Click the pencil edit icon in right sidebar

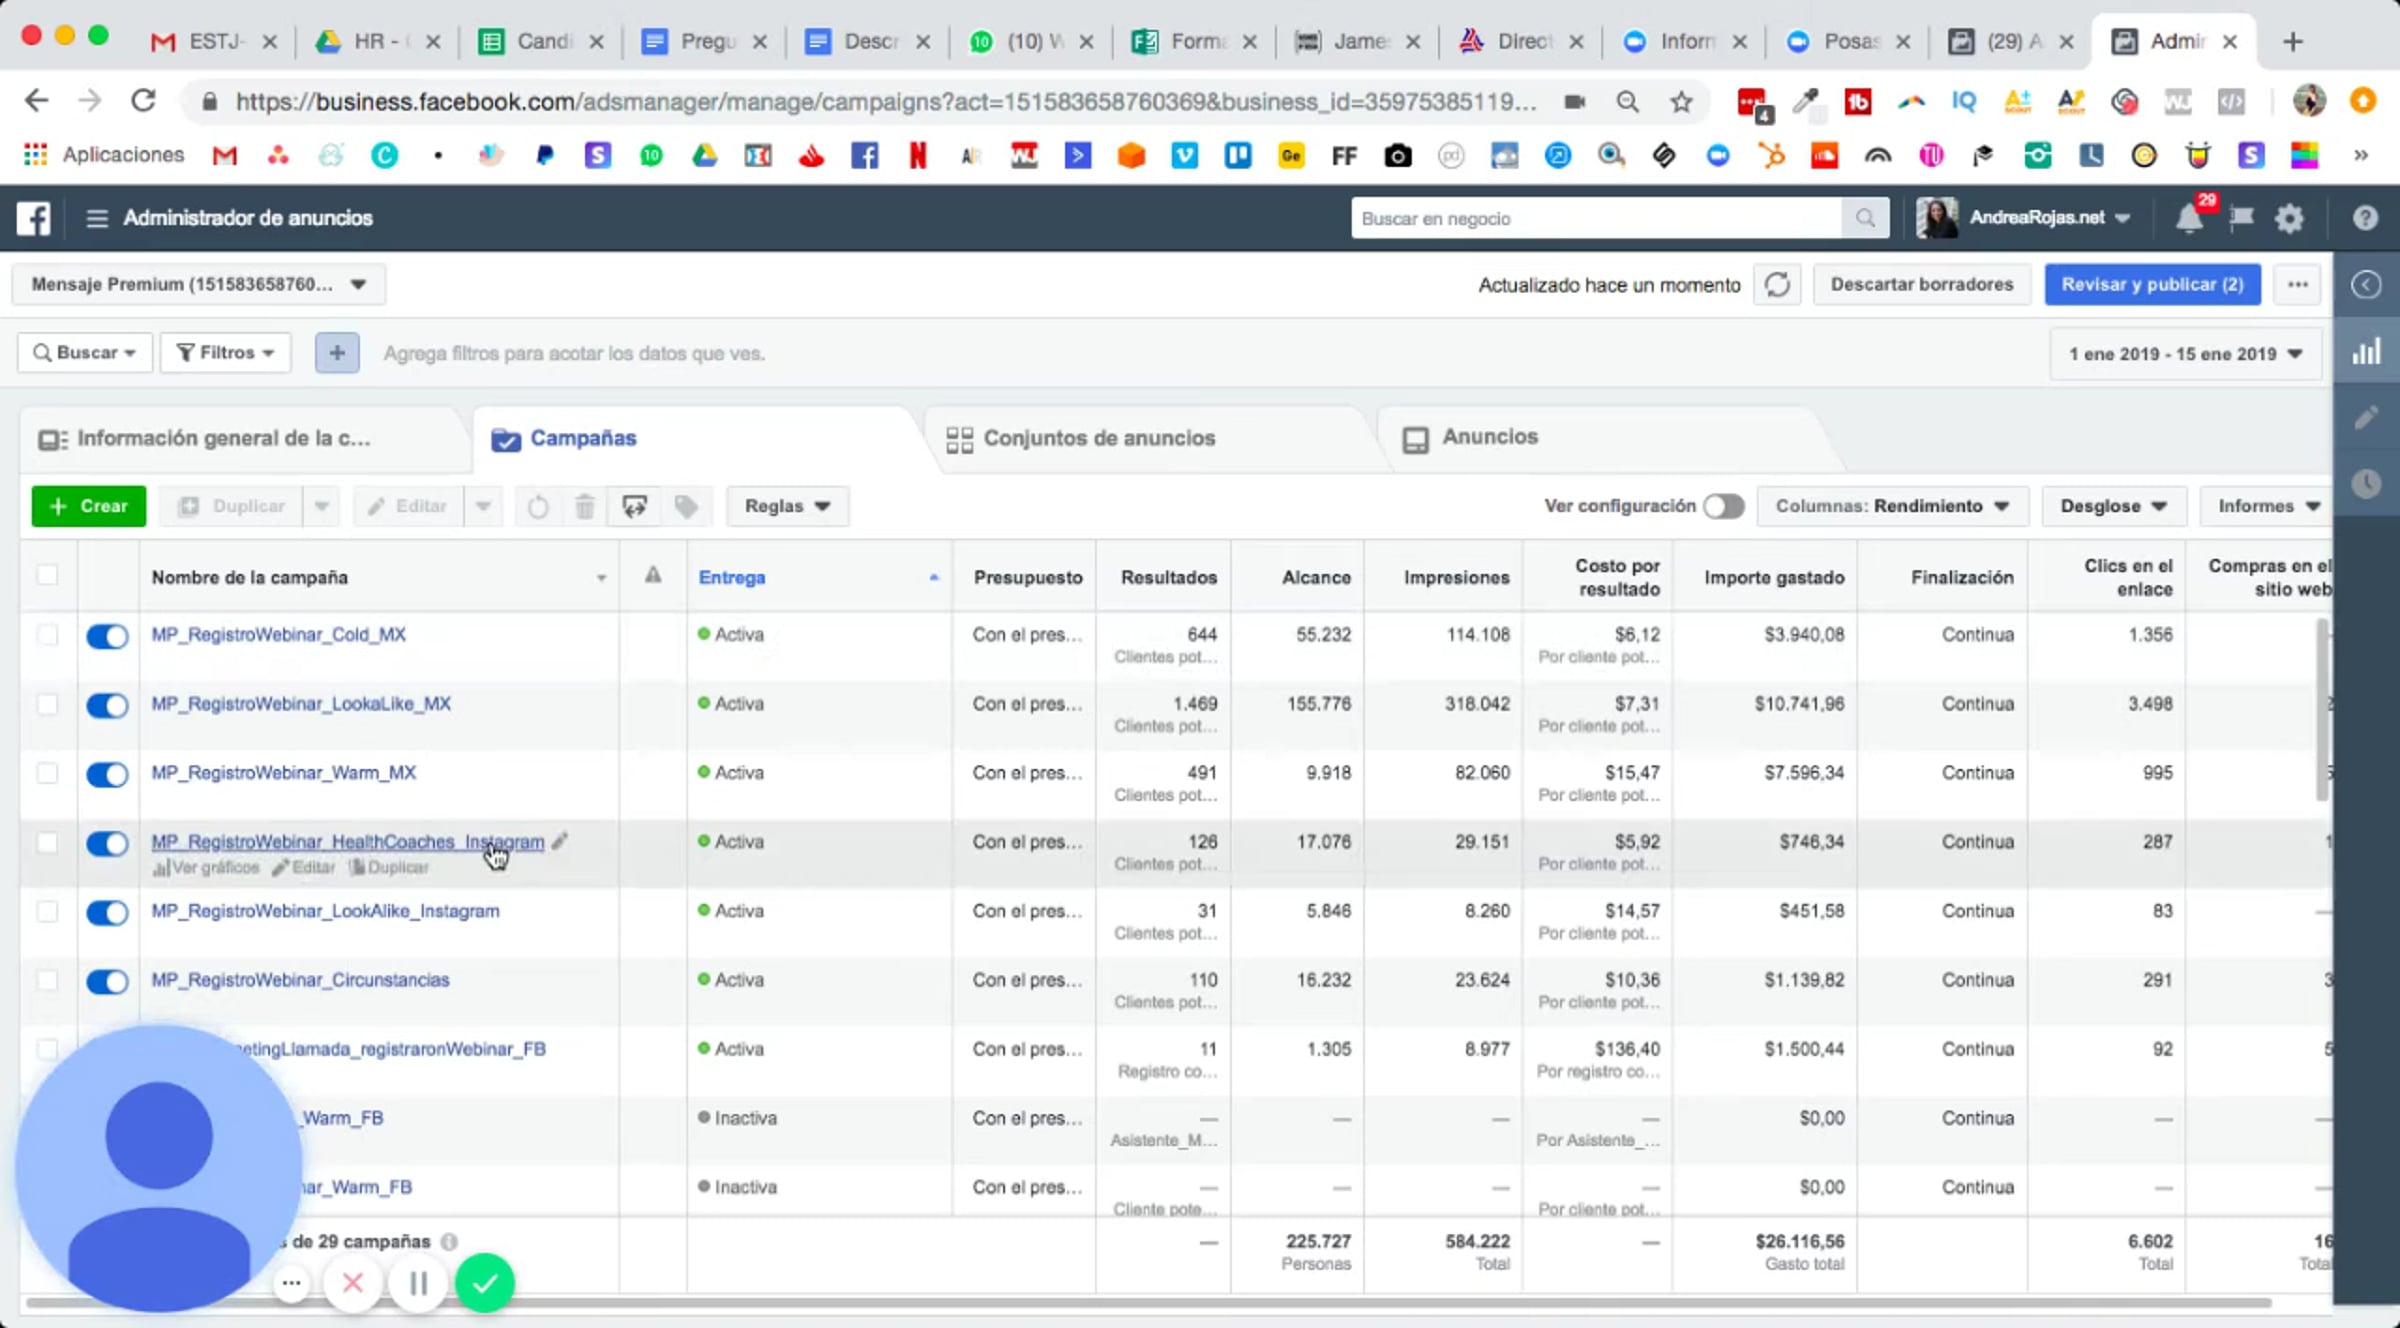(2366, 418)
